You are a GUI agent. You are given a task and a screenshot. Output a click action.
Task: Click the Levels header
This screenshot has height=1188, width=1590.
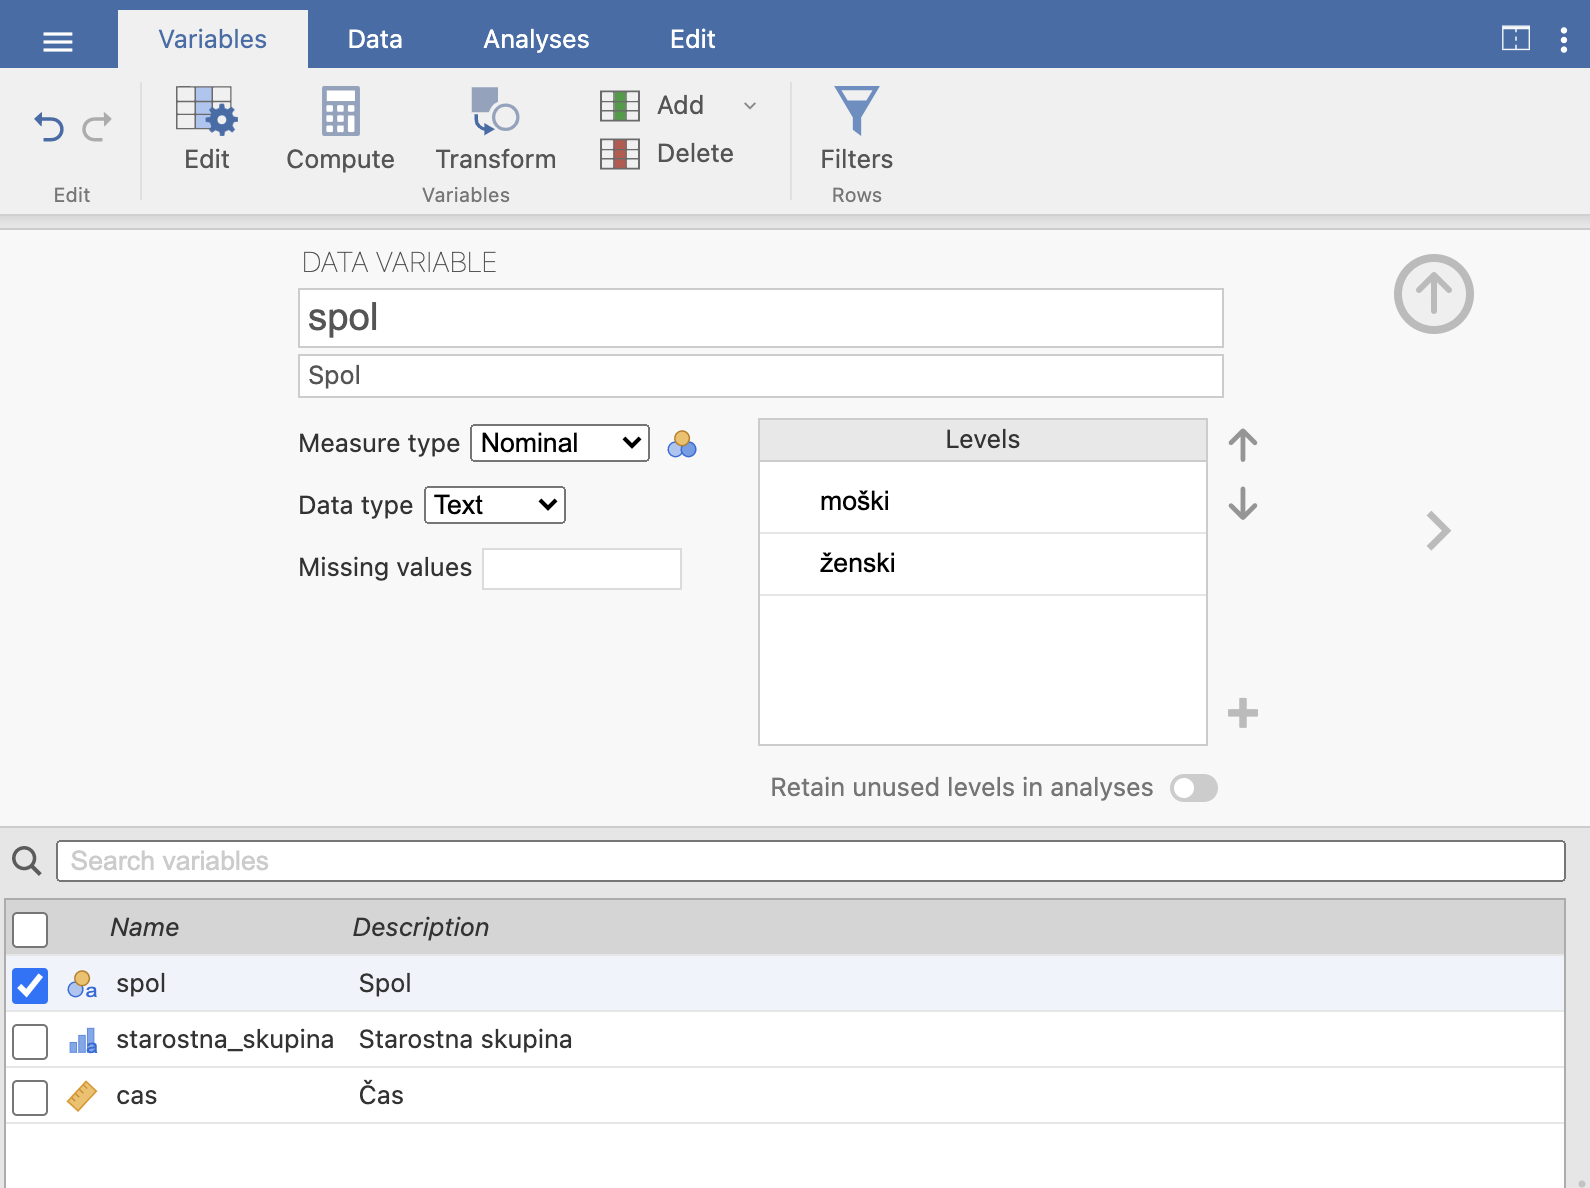tap(983, 440)
